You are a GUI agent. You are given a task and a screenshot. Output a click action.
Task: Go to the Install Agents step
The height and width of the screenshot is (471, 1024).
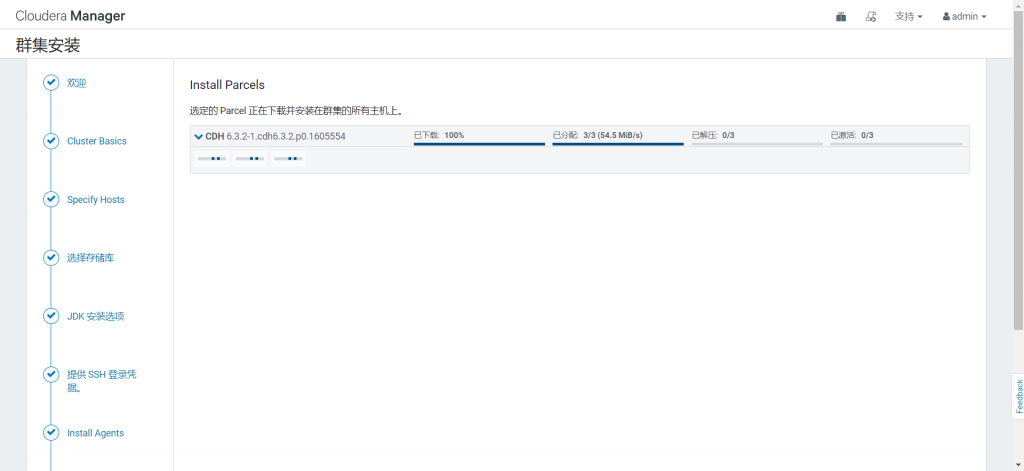95,433
